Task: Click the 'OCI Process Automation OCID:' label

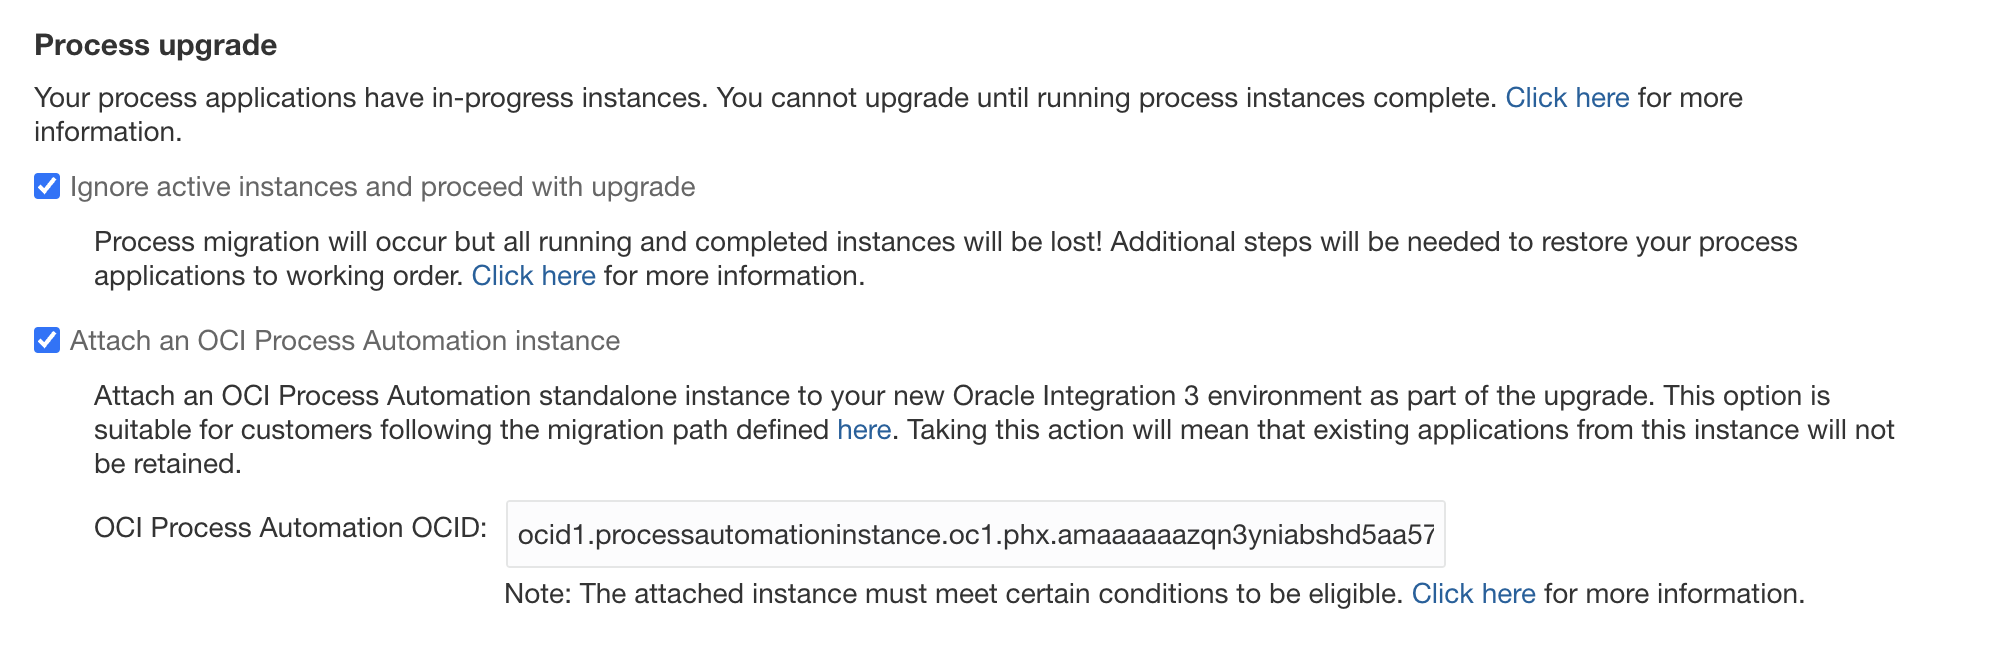Action: 290,528
